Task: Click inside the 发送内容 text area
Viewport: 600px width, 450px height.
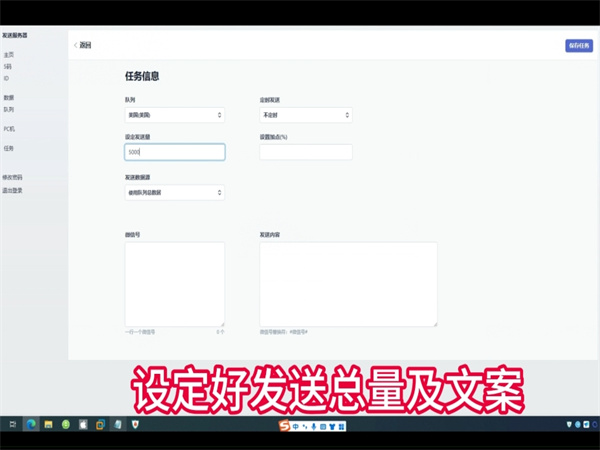Action: [348, 283]
